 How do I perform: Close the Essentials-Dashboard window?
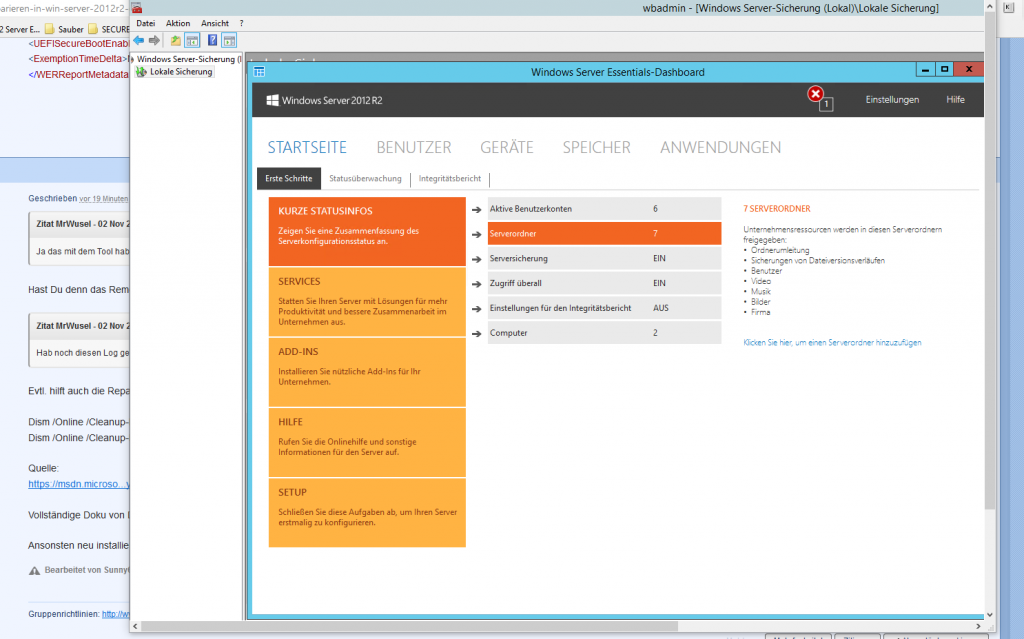click(969, 69)
